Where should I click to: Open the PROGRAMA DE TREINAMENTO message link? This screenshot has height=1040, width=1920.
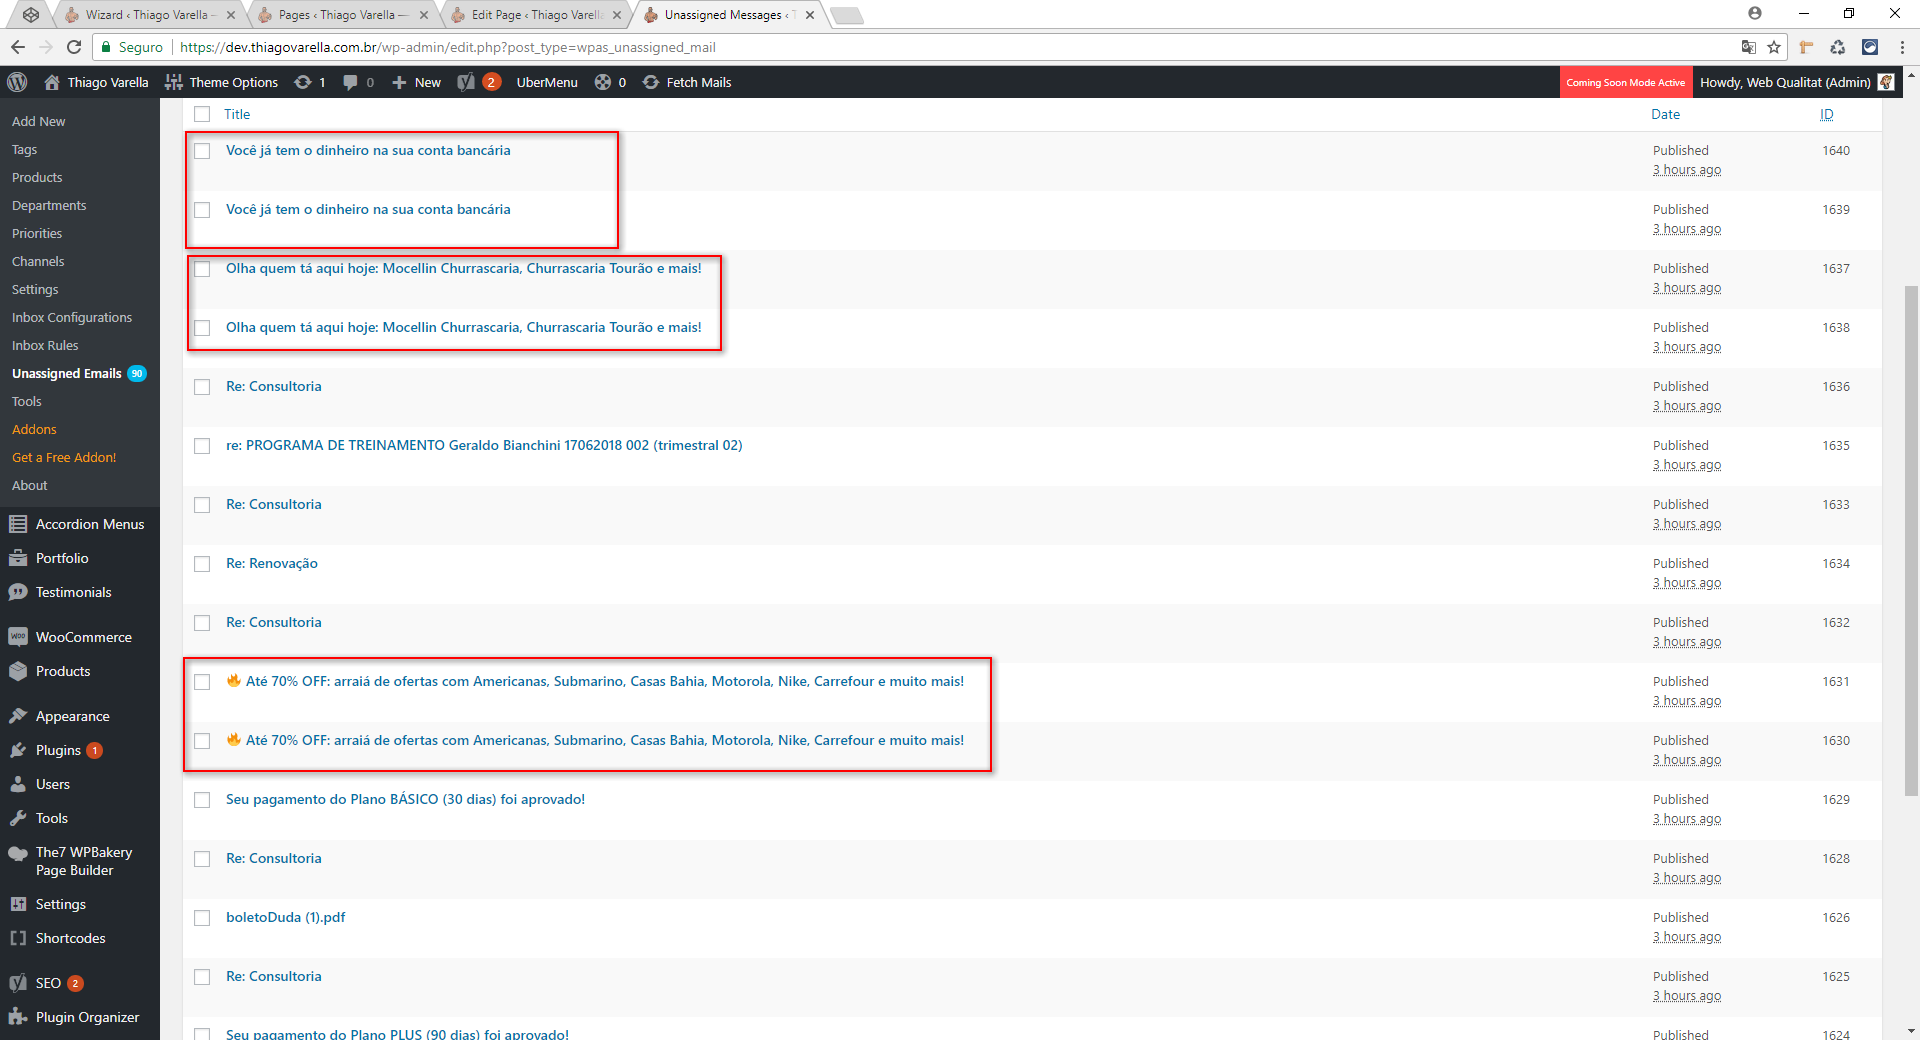pyautogui.click(x=484, y=445)
